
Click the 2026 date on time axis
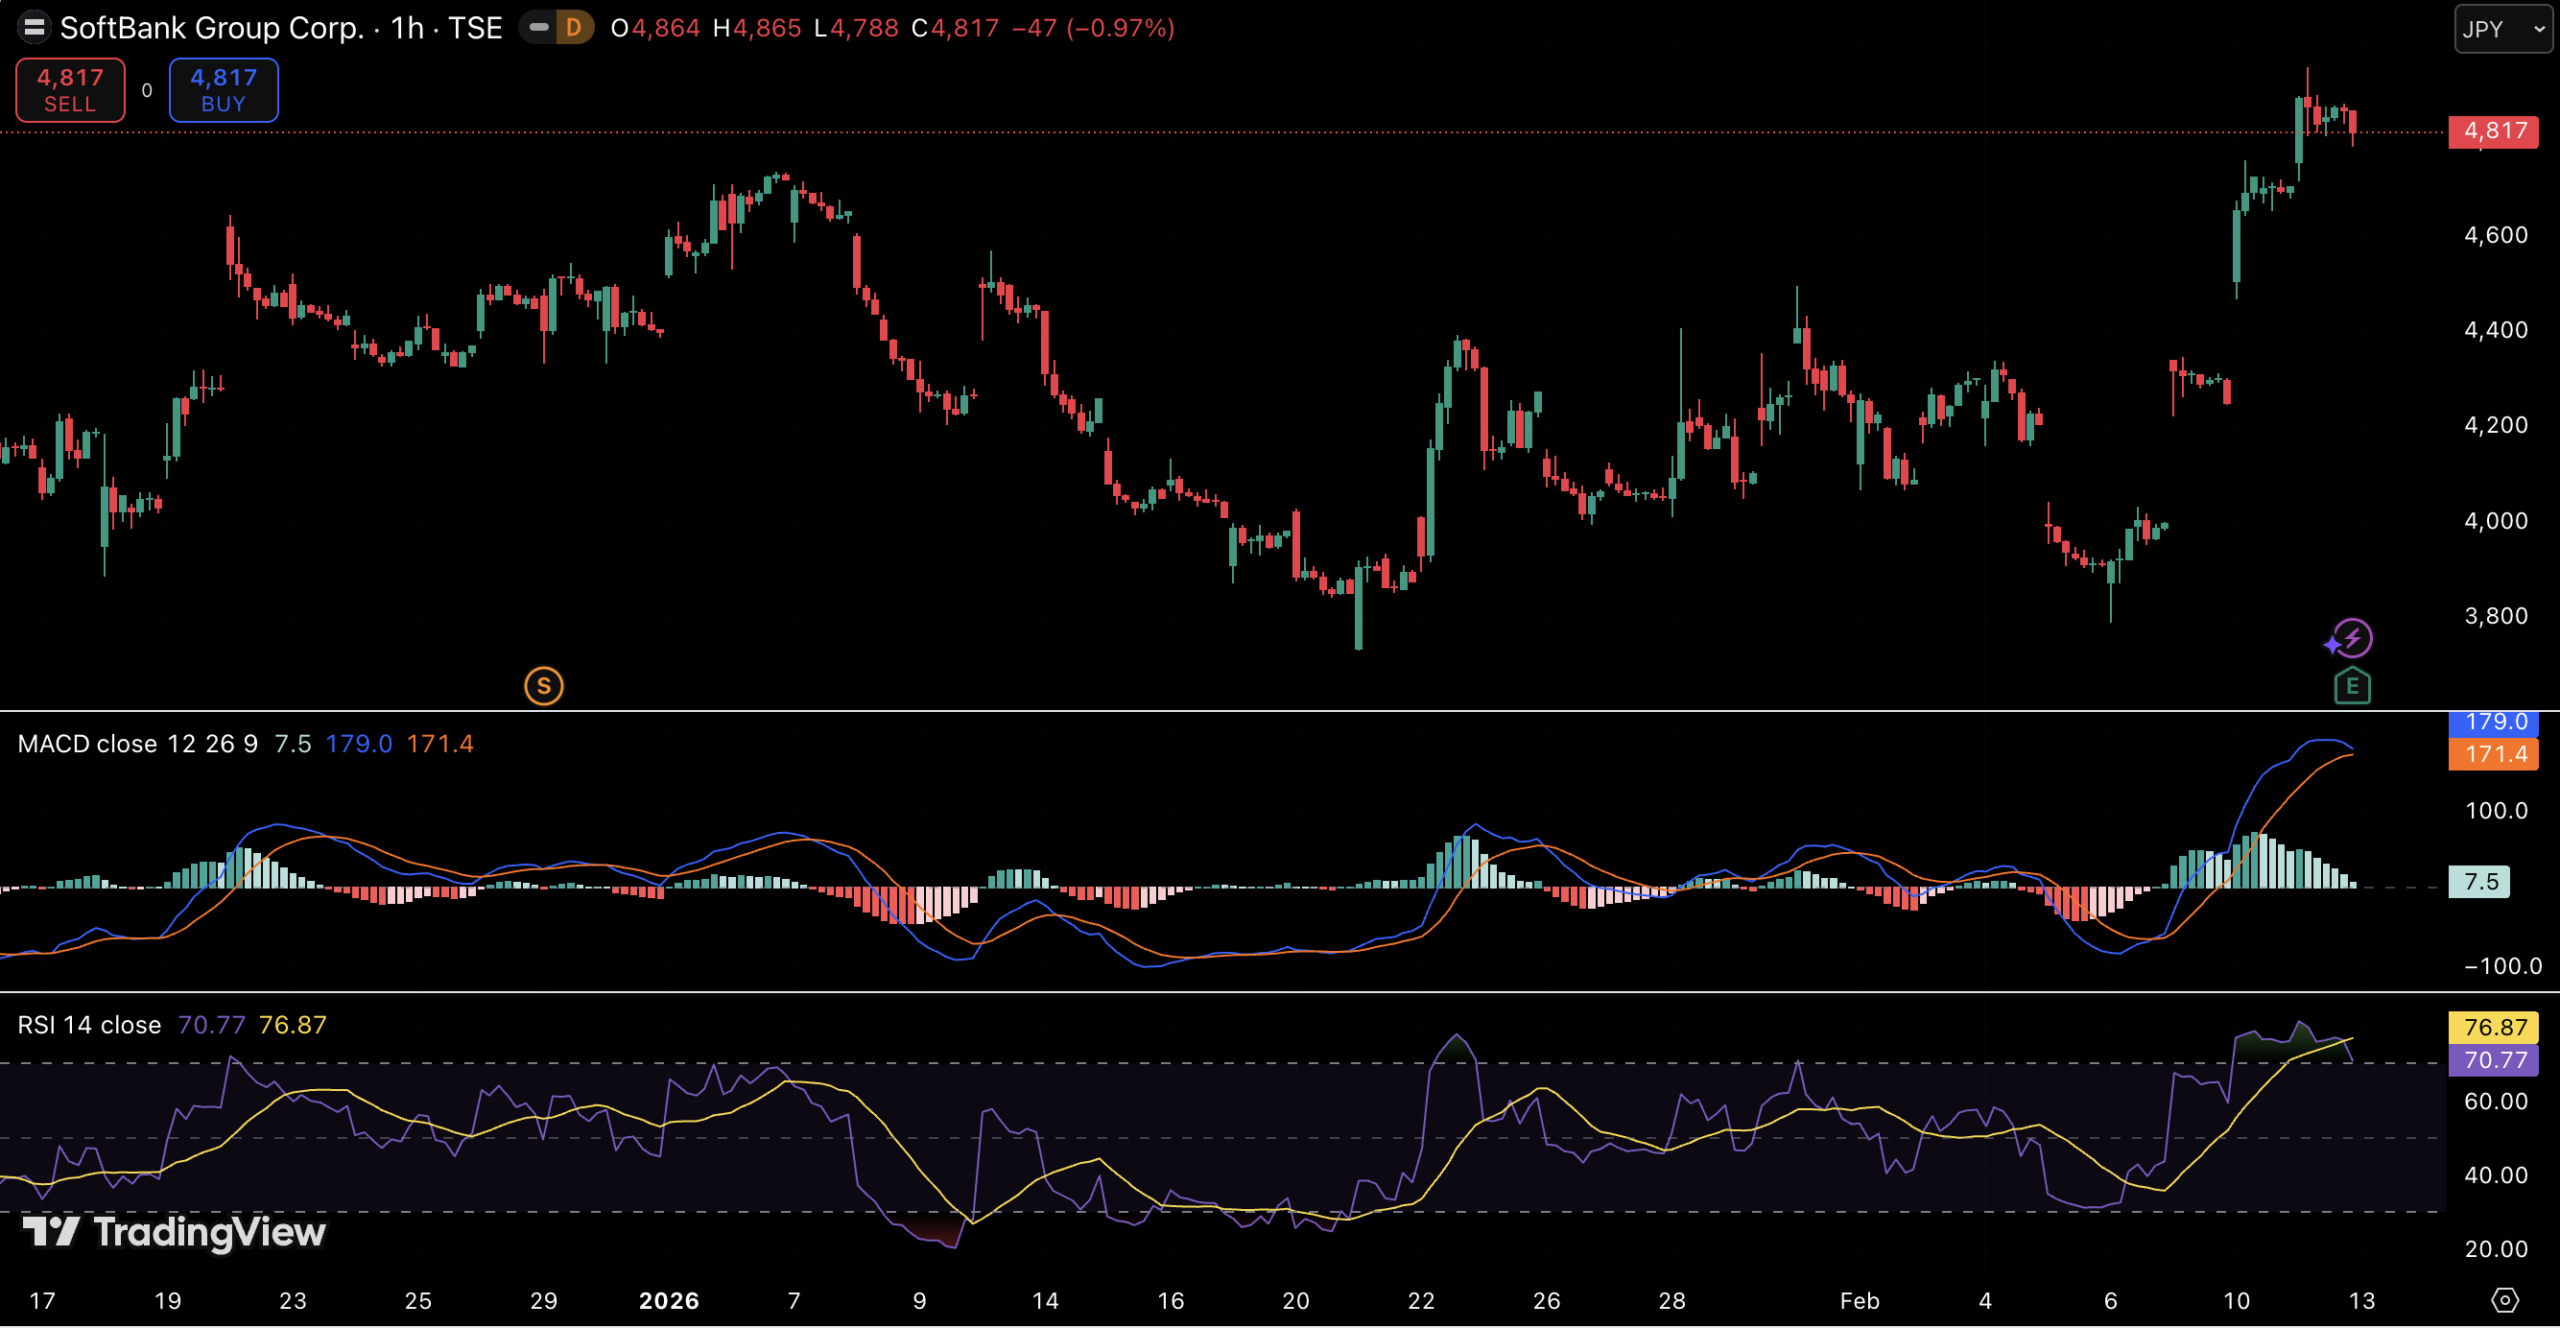pyautogui.click(x=669, y=1300)
